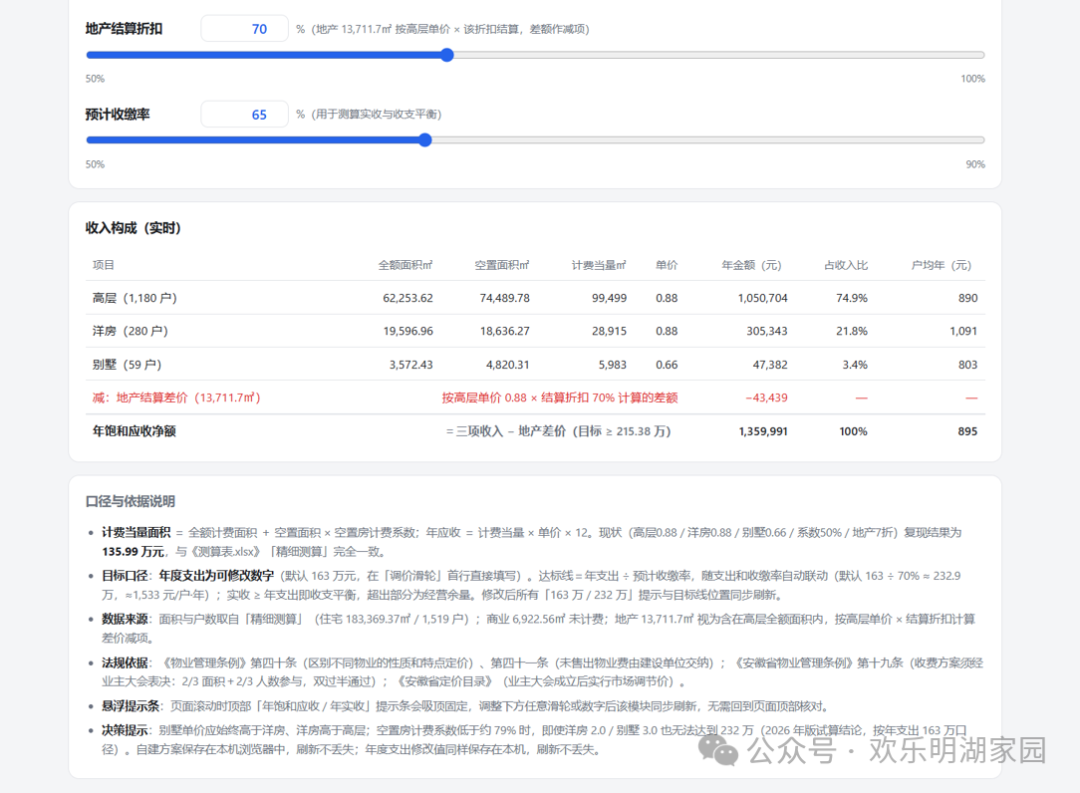Click the 地产结算折扣 slider handle
Viewport: 1080px width, 793px height.
click(x=447, y=55)
